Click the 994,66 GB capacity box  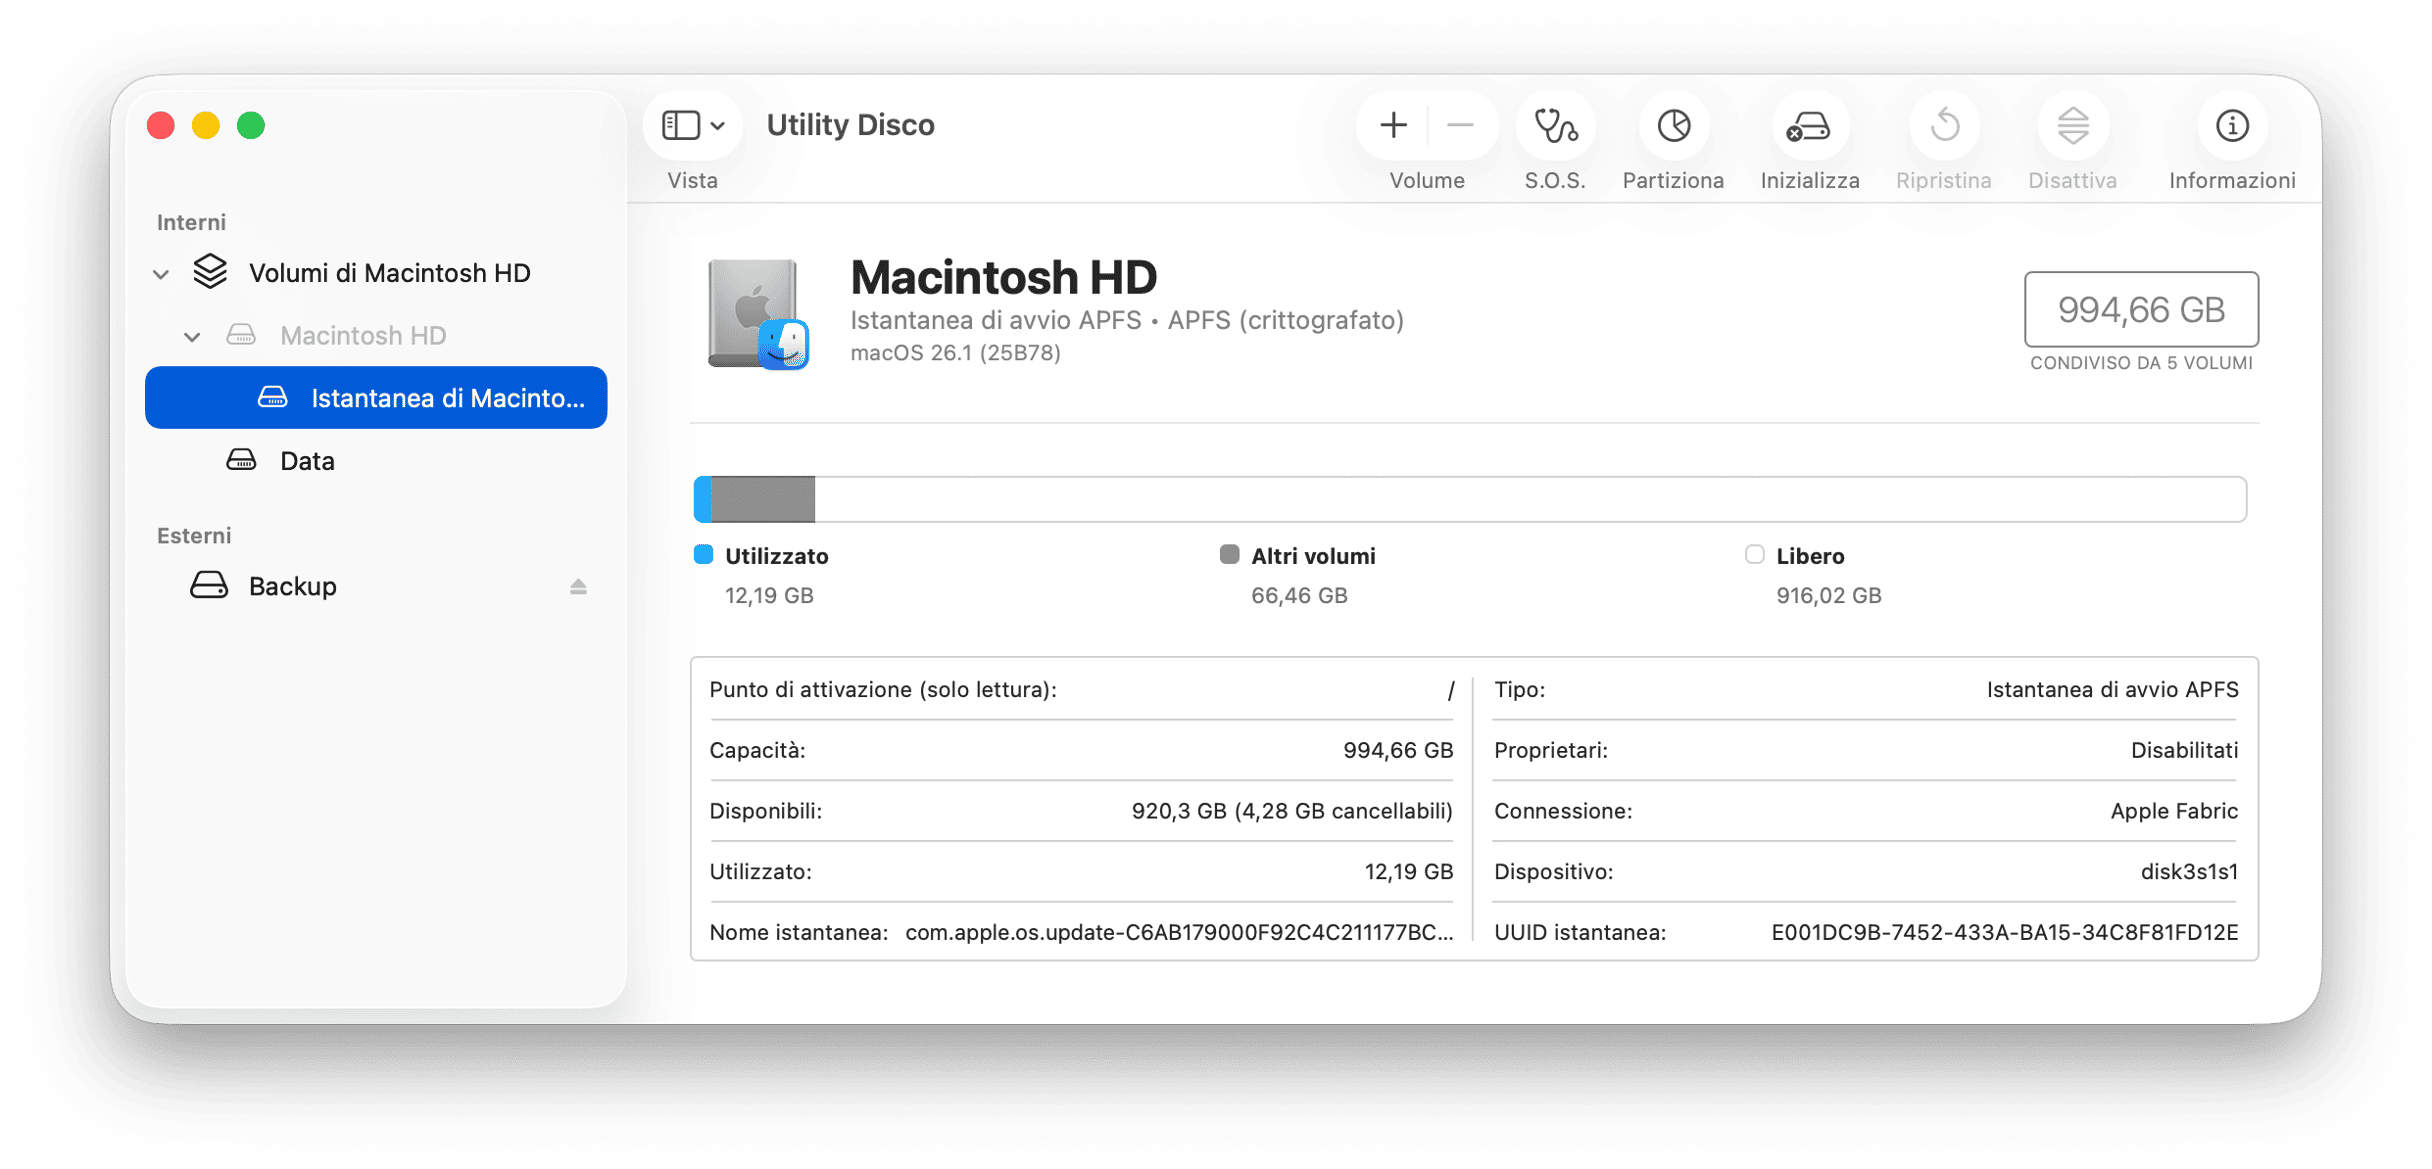click(x=2141, y=310)
